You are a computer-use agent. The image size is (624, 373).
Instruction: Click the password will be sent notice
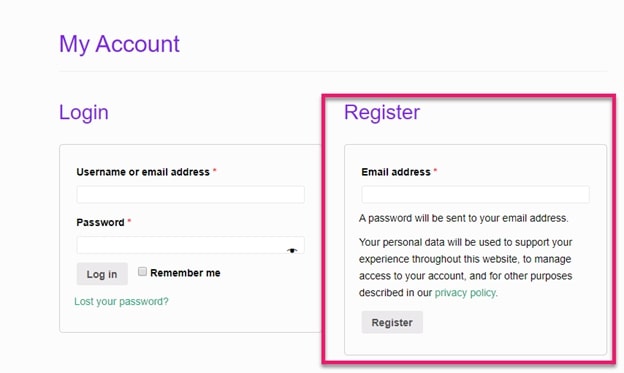[464, 218]
